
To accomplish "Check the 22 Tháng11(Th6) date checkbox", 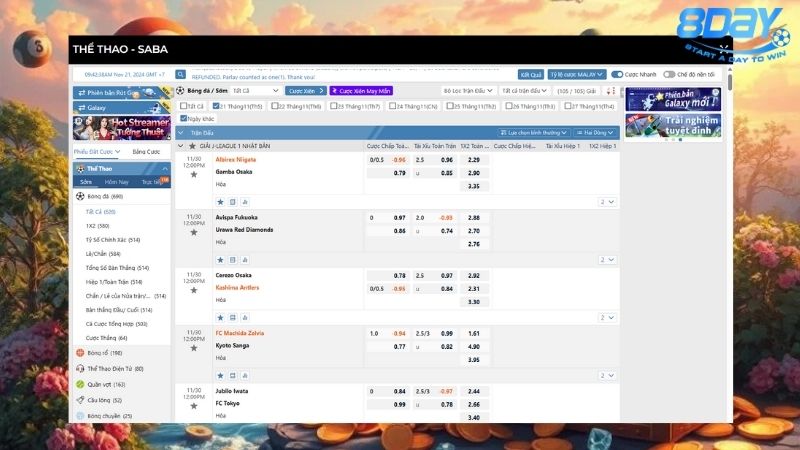I will (275, 106).
